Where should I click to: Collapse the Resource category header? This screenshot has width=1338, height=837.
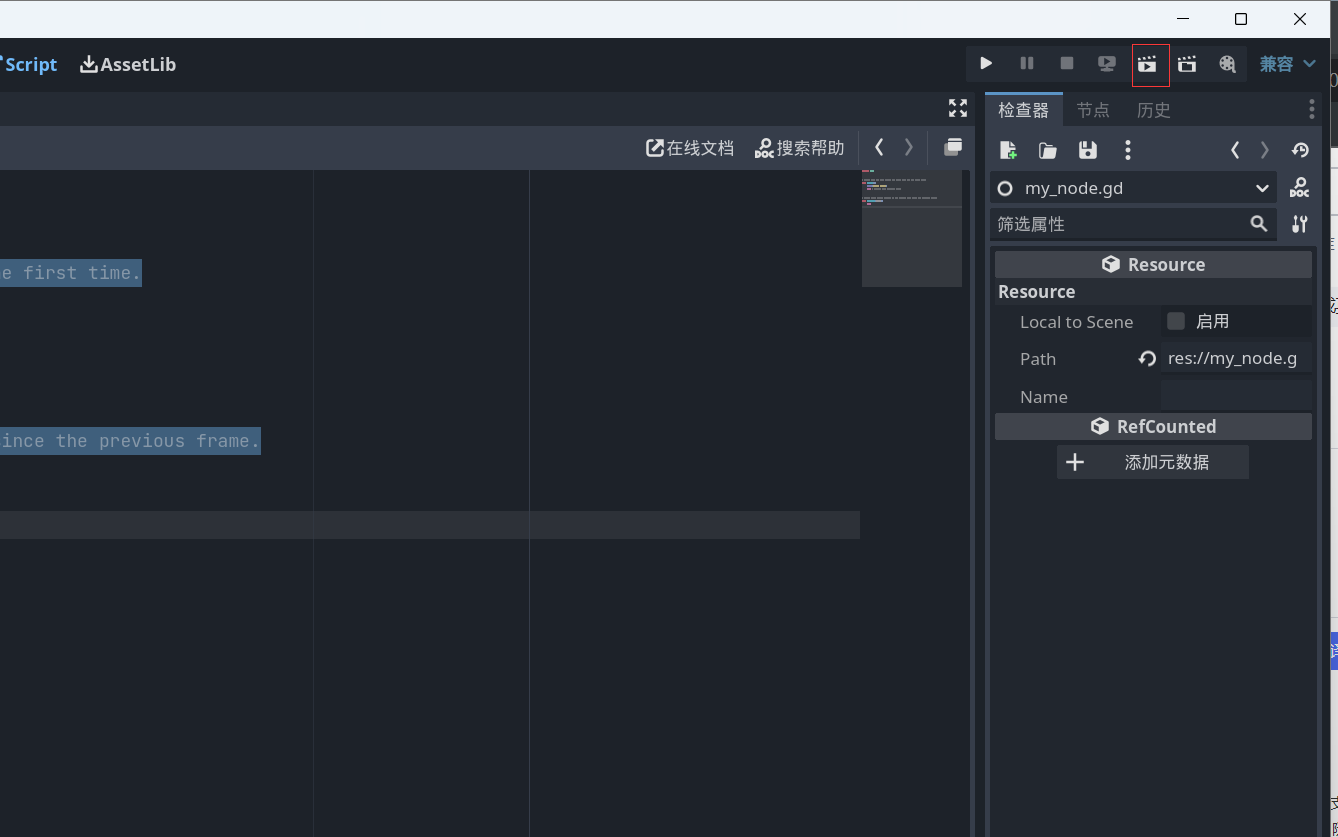tap(1153, 264)
